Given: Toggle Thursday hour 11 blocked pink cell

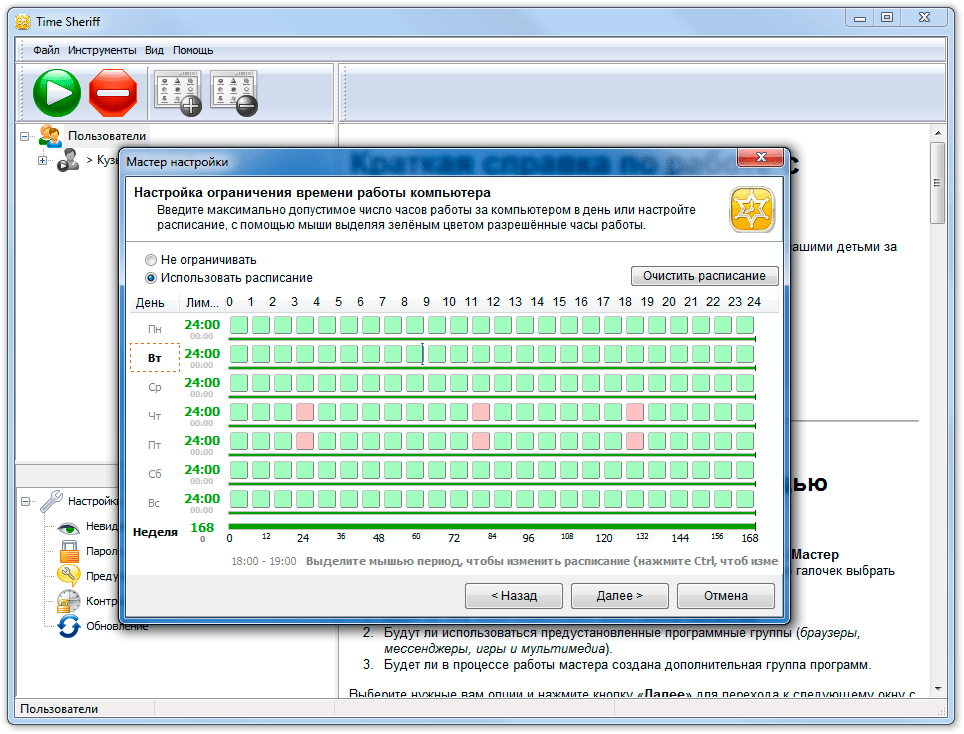Looking at the screenshot, I should click(x=481, y=412).
